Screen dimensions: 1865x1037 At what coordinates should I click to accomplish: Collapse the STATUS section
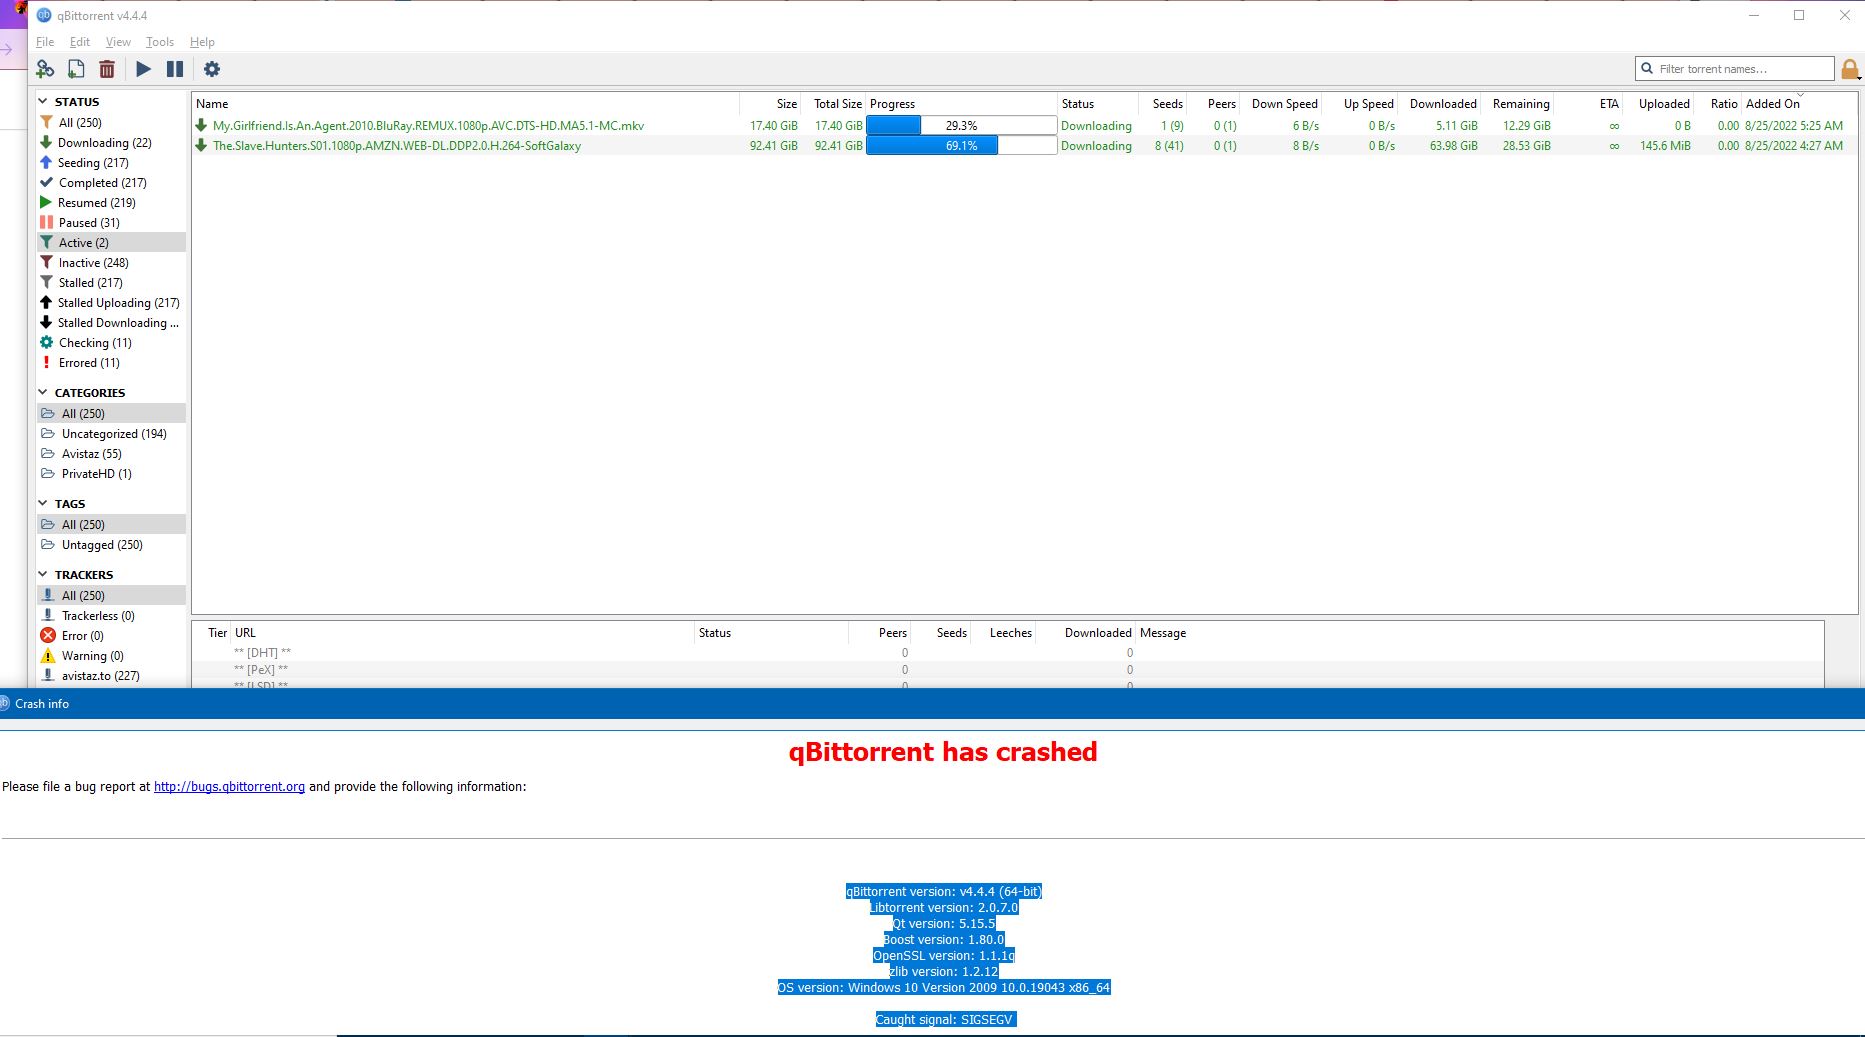(43, 101)
